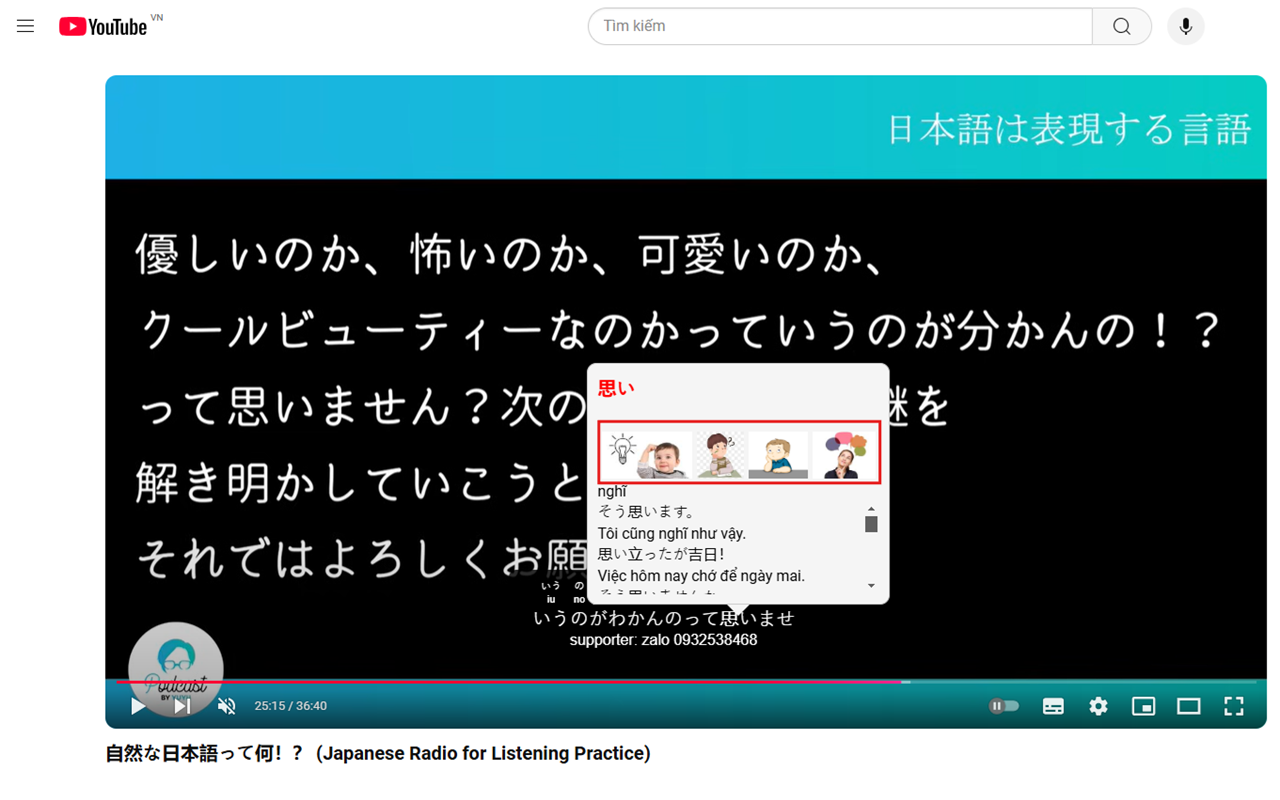Image resolution: width=1280 pixels, height=800 pixels.
Task: Unmute the video volume
Action: point(226,706)
